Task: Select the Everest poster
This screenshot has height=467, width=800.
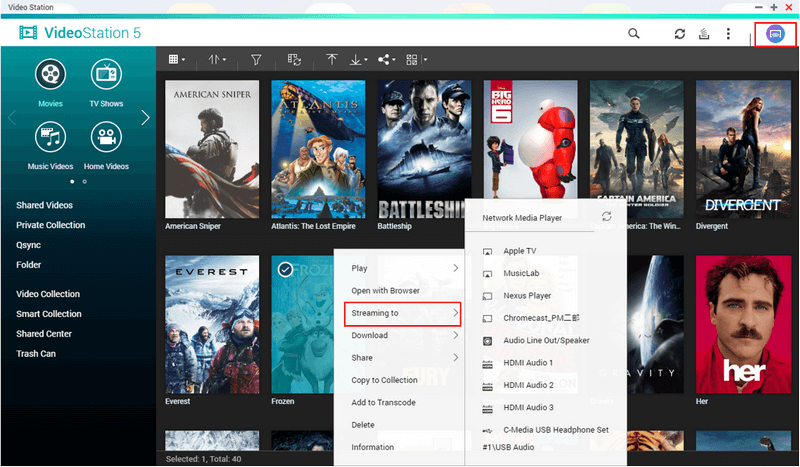Action: (x=212, y=325)
